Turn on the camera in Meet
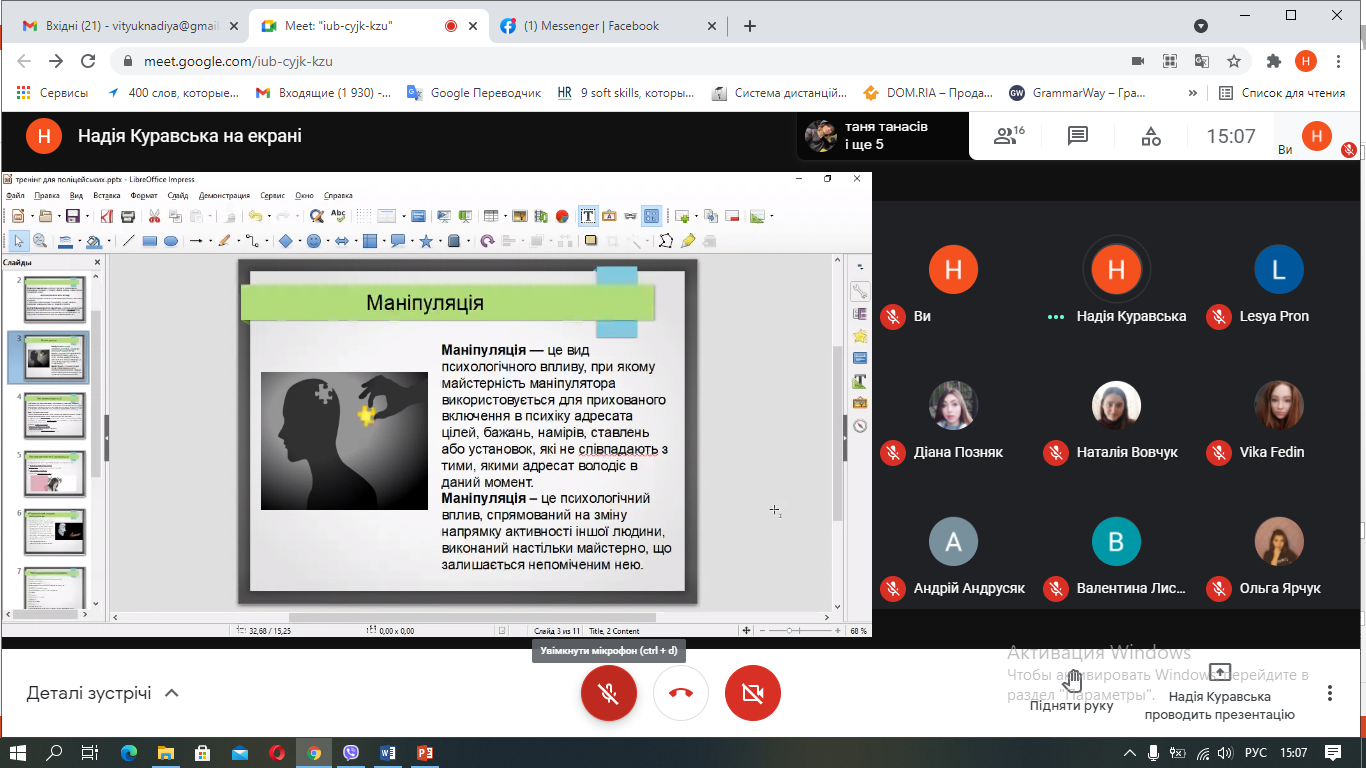Image resolution: width=1366 pixels, height=768 pixels. coord(753,693)
